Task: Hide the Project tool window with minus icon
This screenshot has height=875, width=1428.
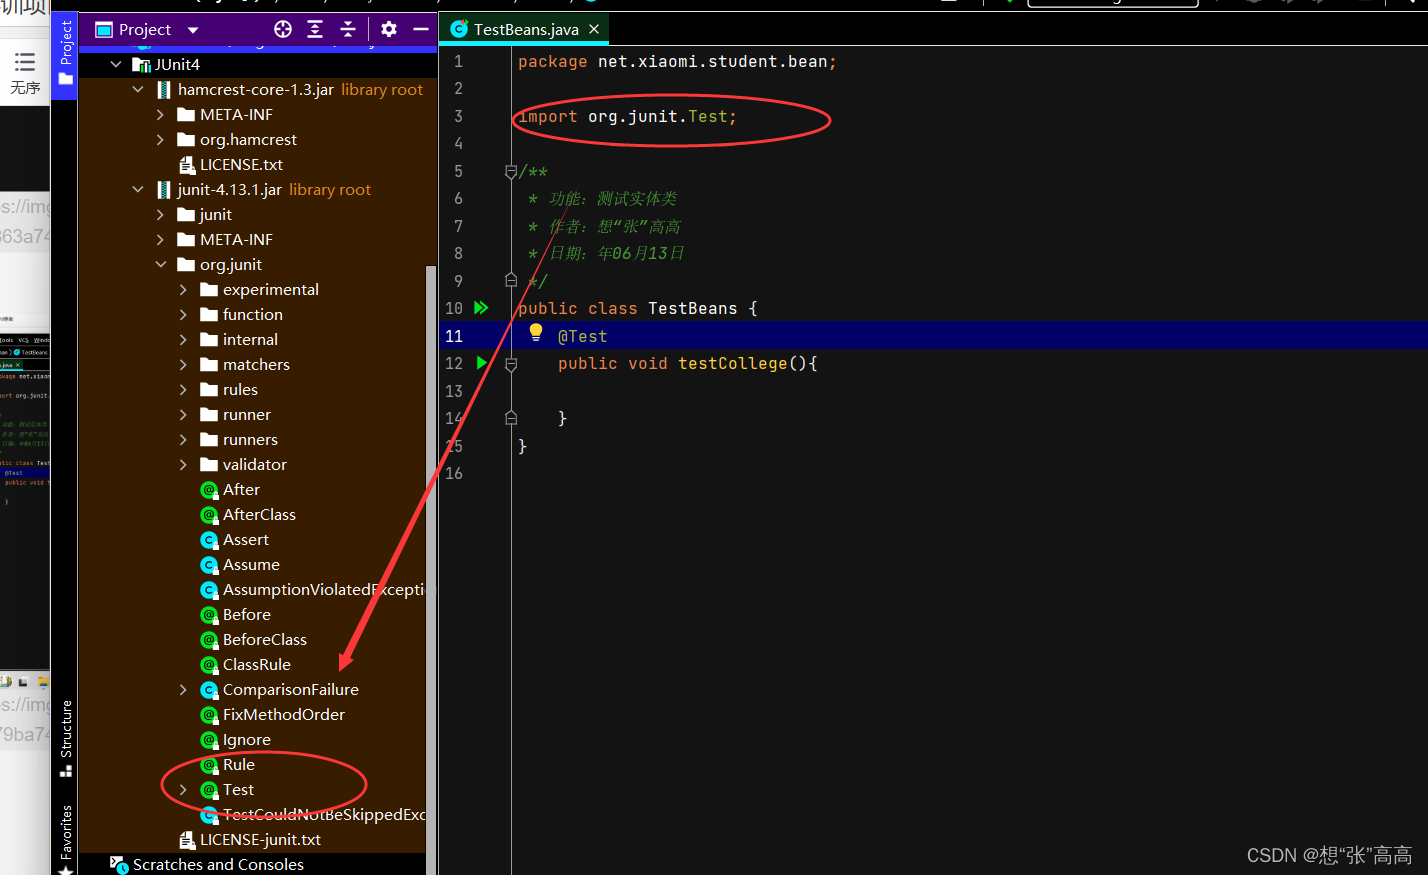Action: [421, 29]
